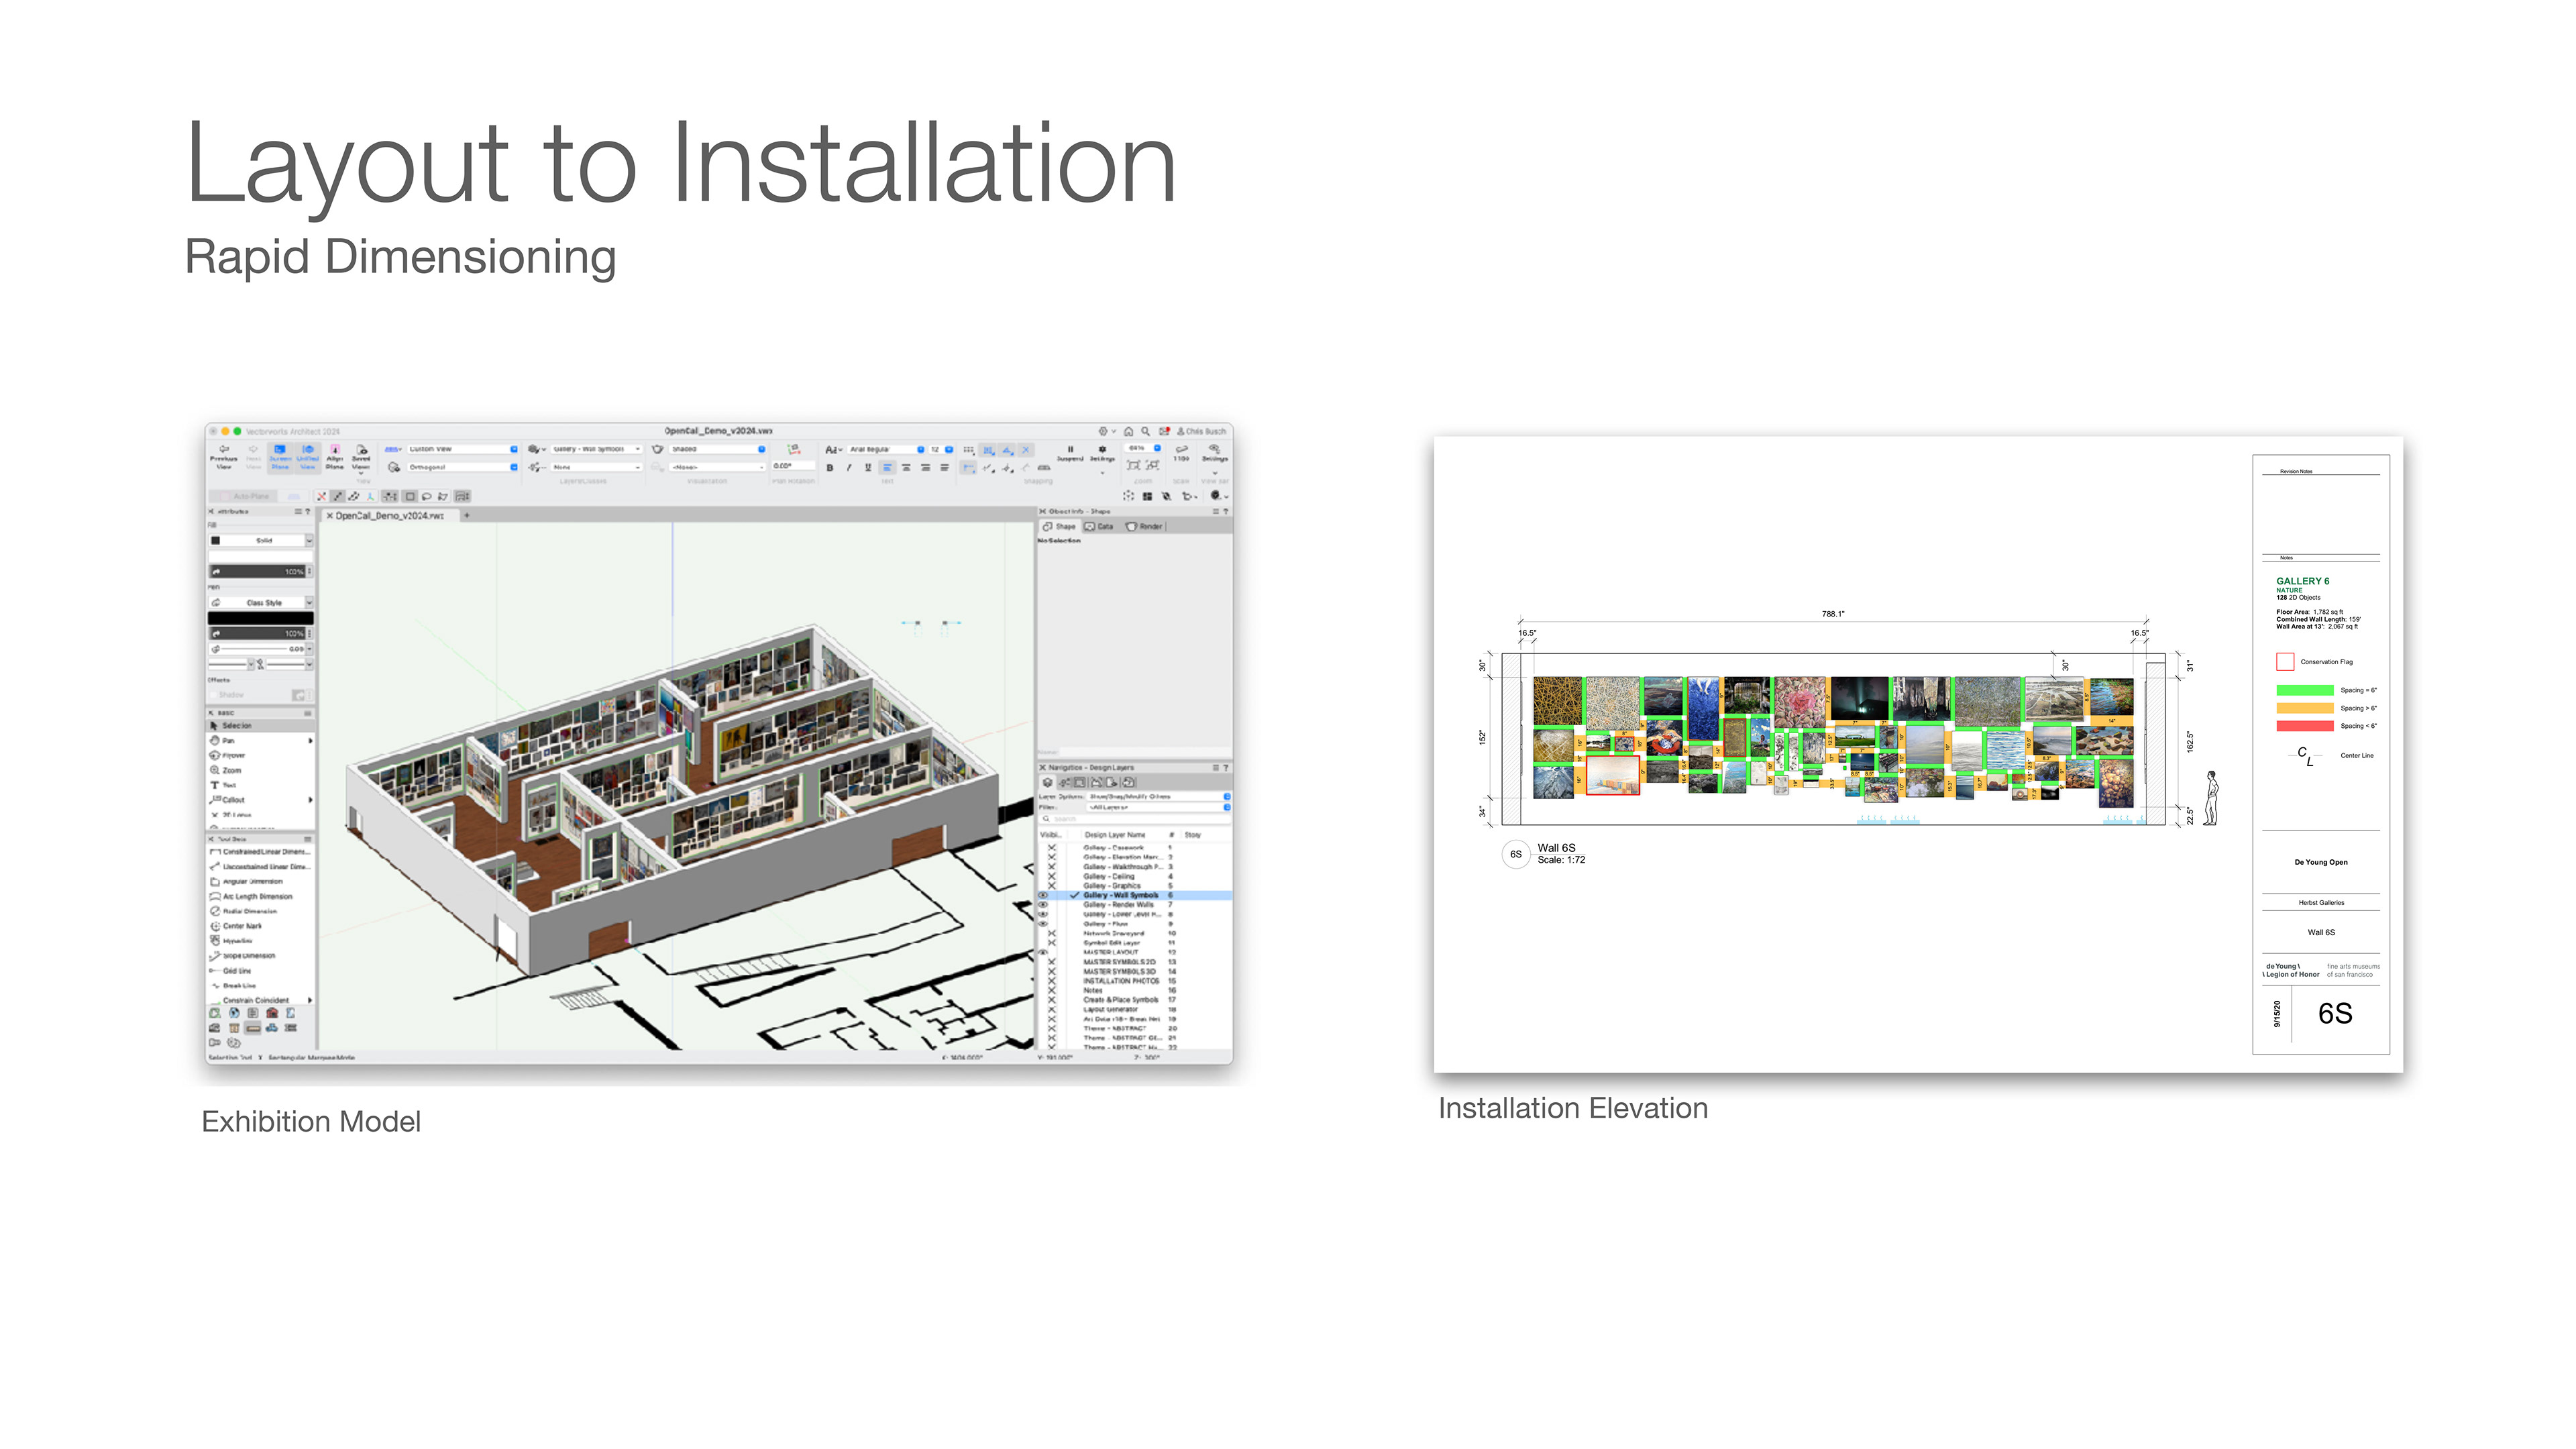Open the Custom View dropdown
This screenshot has height=1449, width=2576.
coord(462,450)
